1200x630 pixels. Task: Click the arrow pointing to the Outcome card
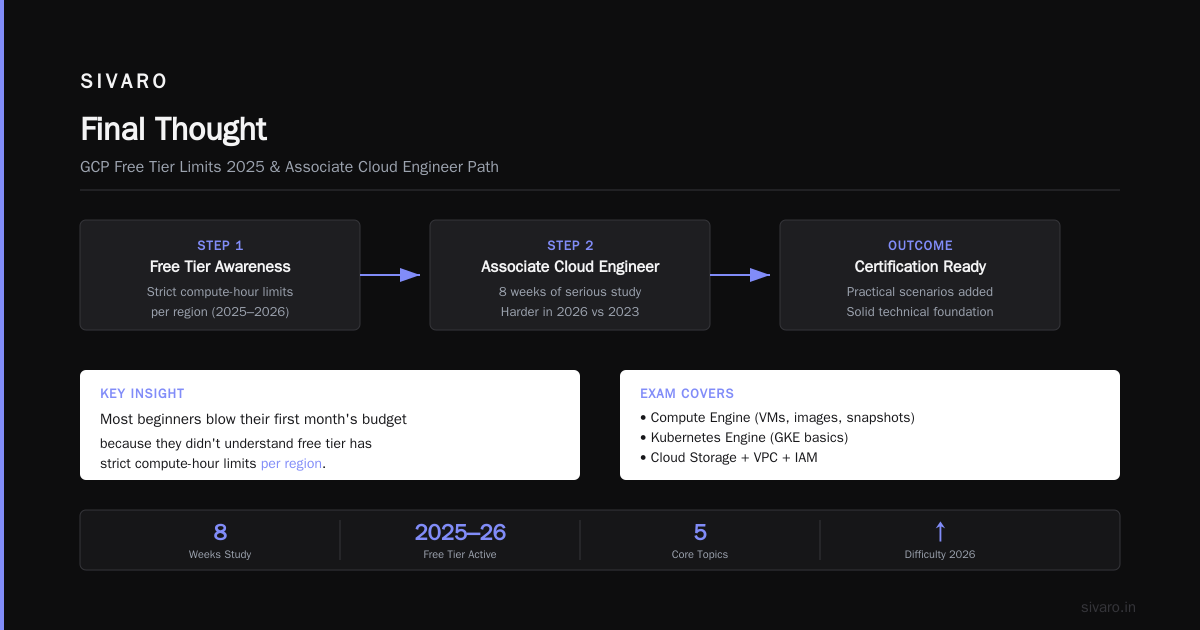click(x=740, y=275)
